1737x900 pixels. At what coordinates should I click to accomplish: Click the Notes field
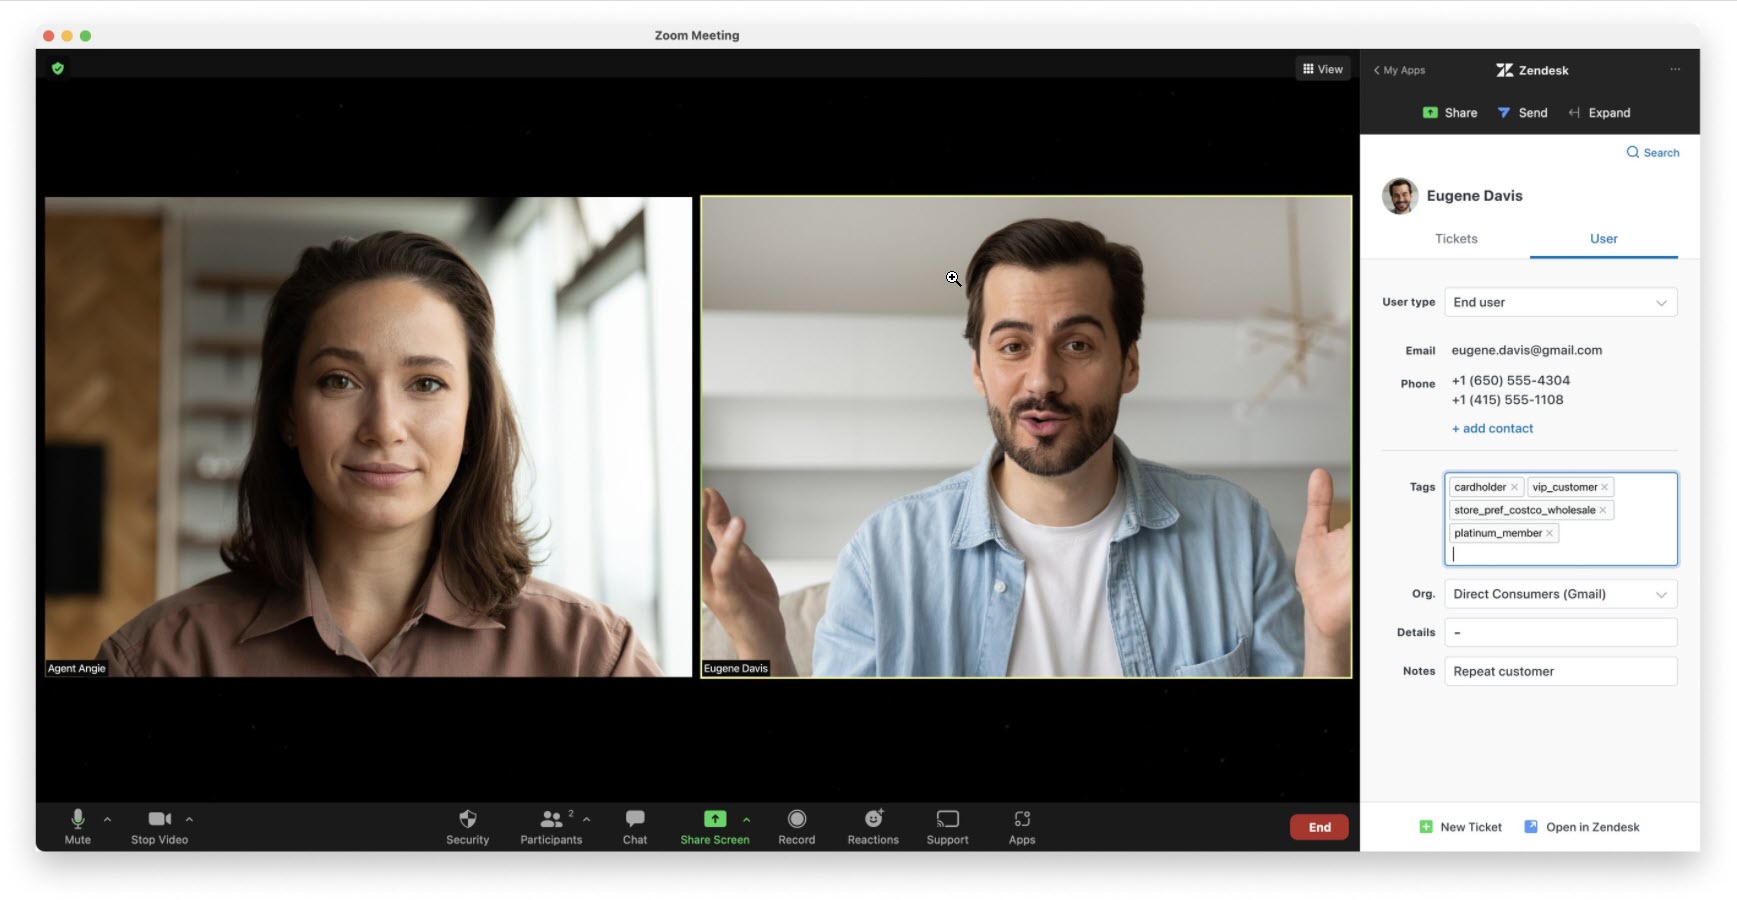pos(1560,671)
